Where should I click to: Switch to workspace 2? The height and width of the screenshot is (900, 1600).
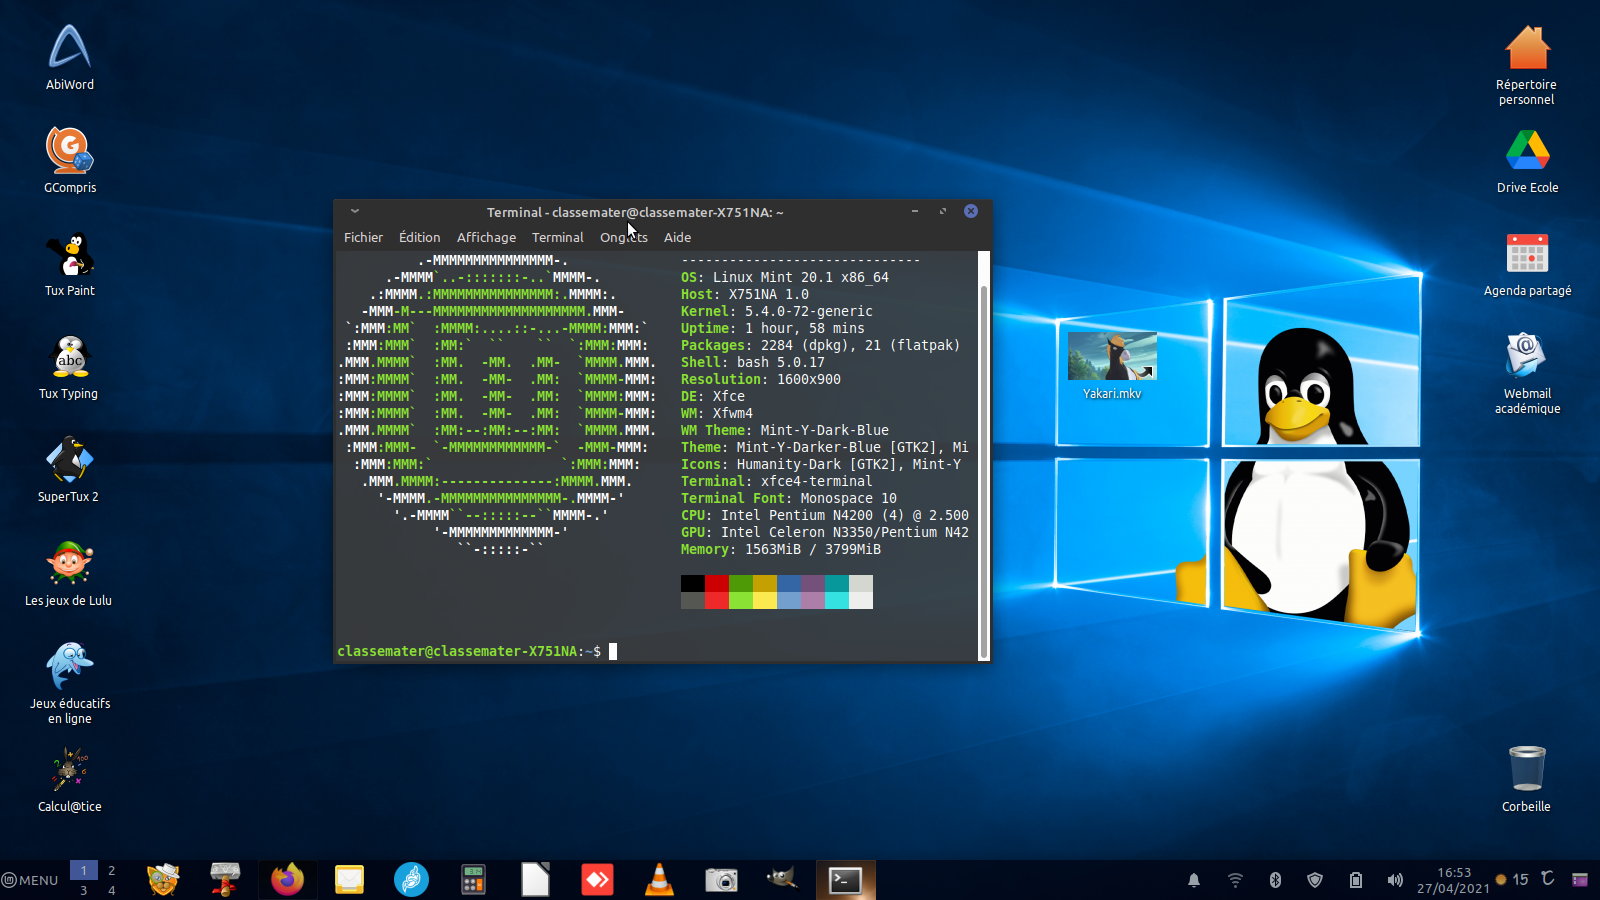(112, 870)
